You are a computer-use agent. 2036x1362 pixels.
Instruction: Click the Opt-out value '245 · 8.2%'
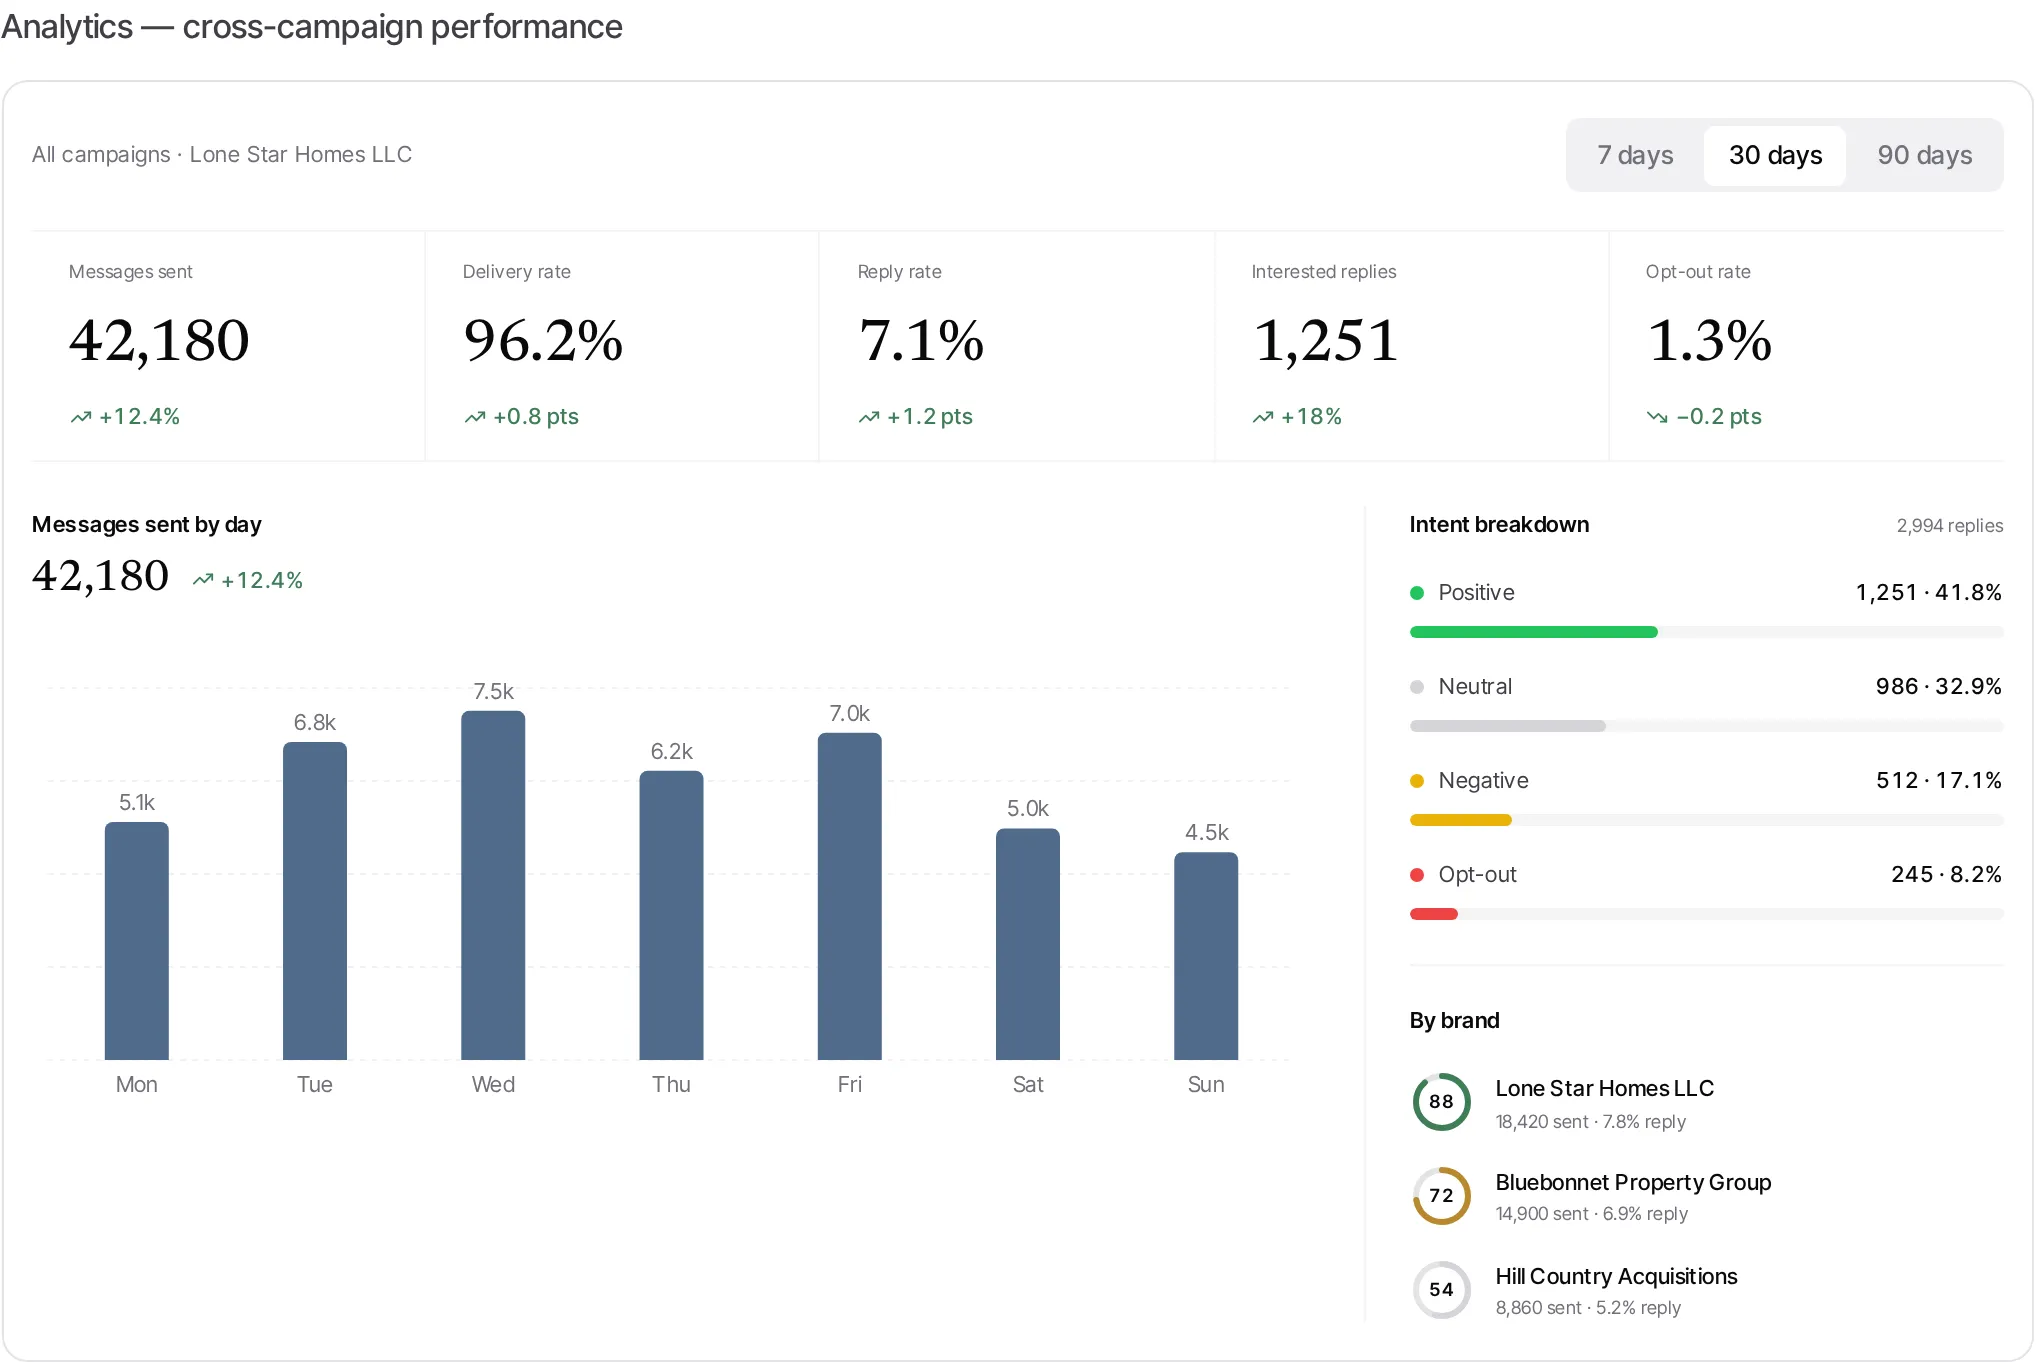[1947, 875]
